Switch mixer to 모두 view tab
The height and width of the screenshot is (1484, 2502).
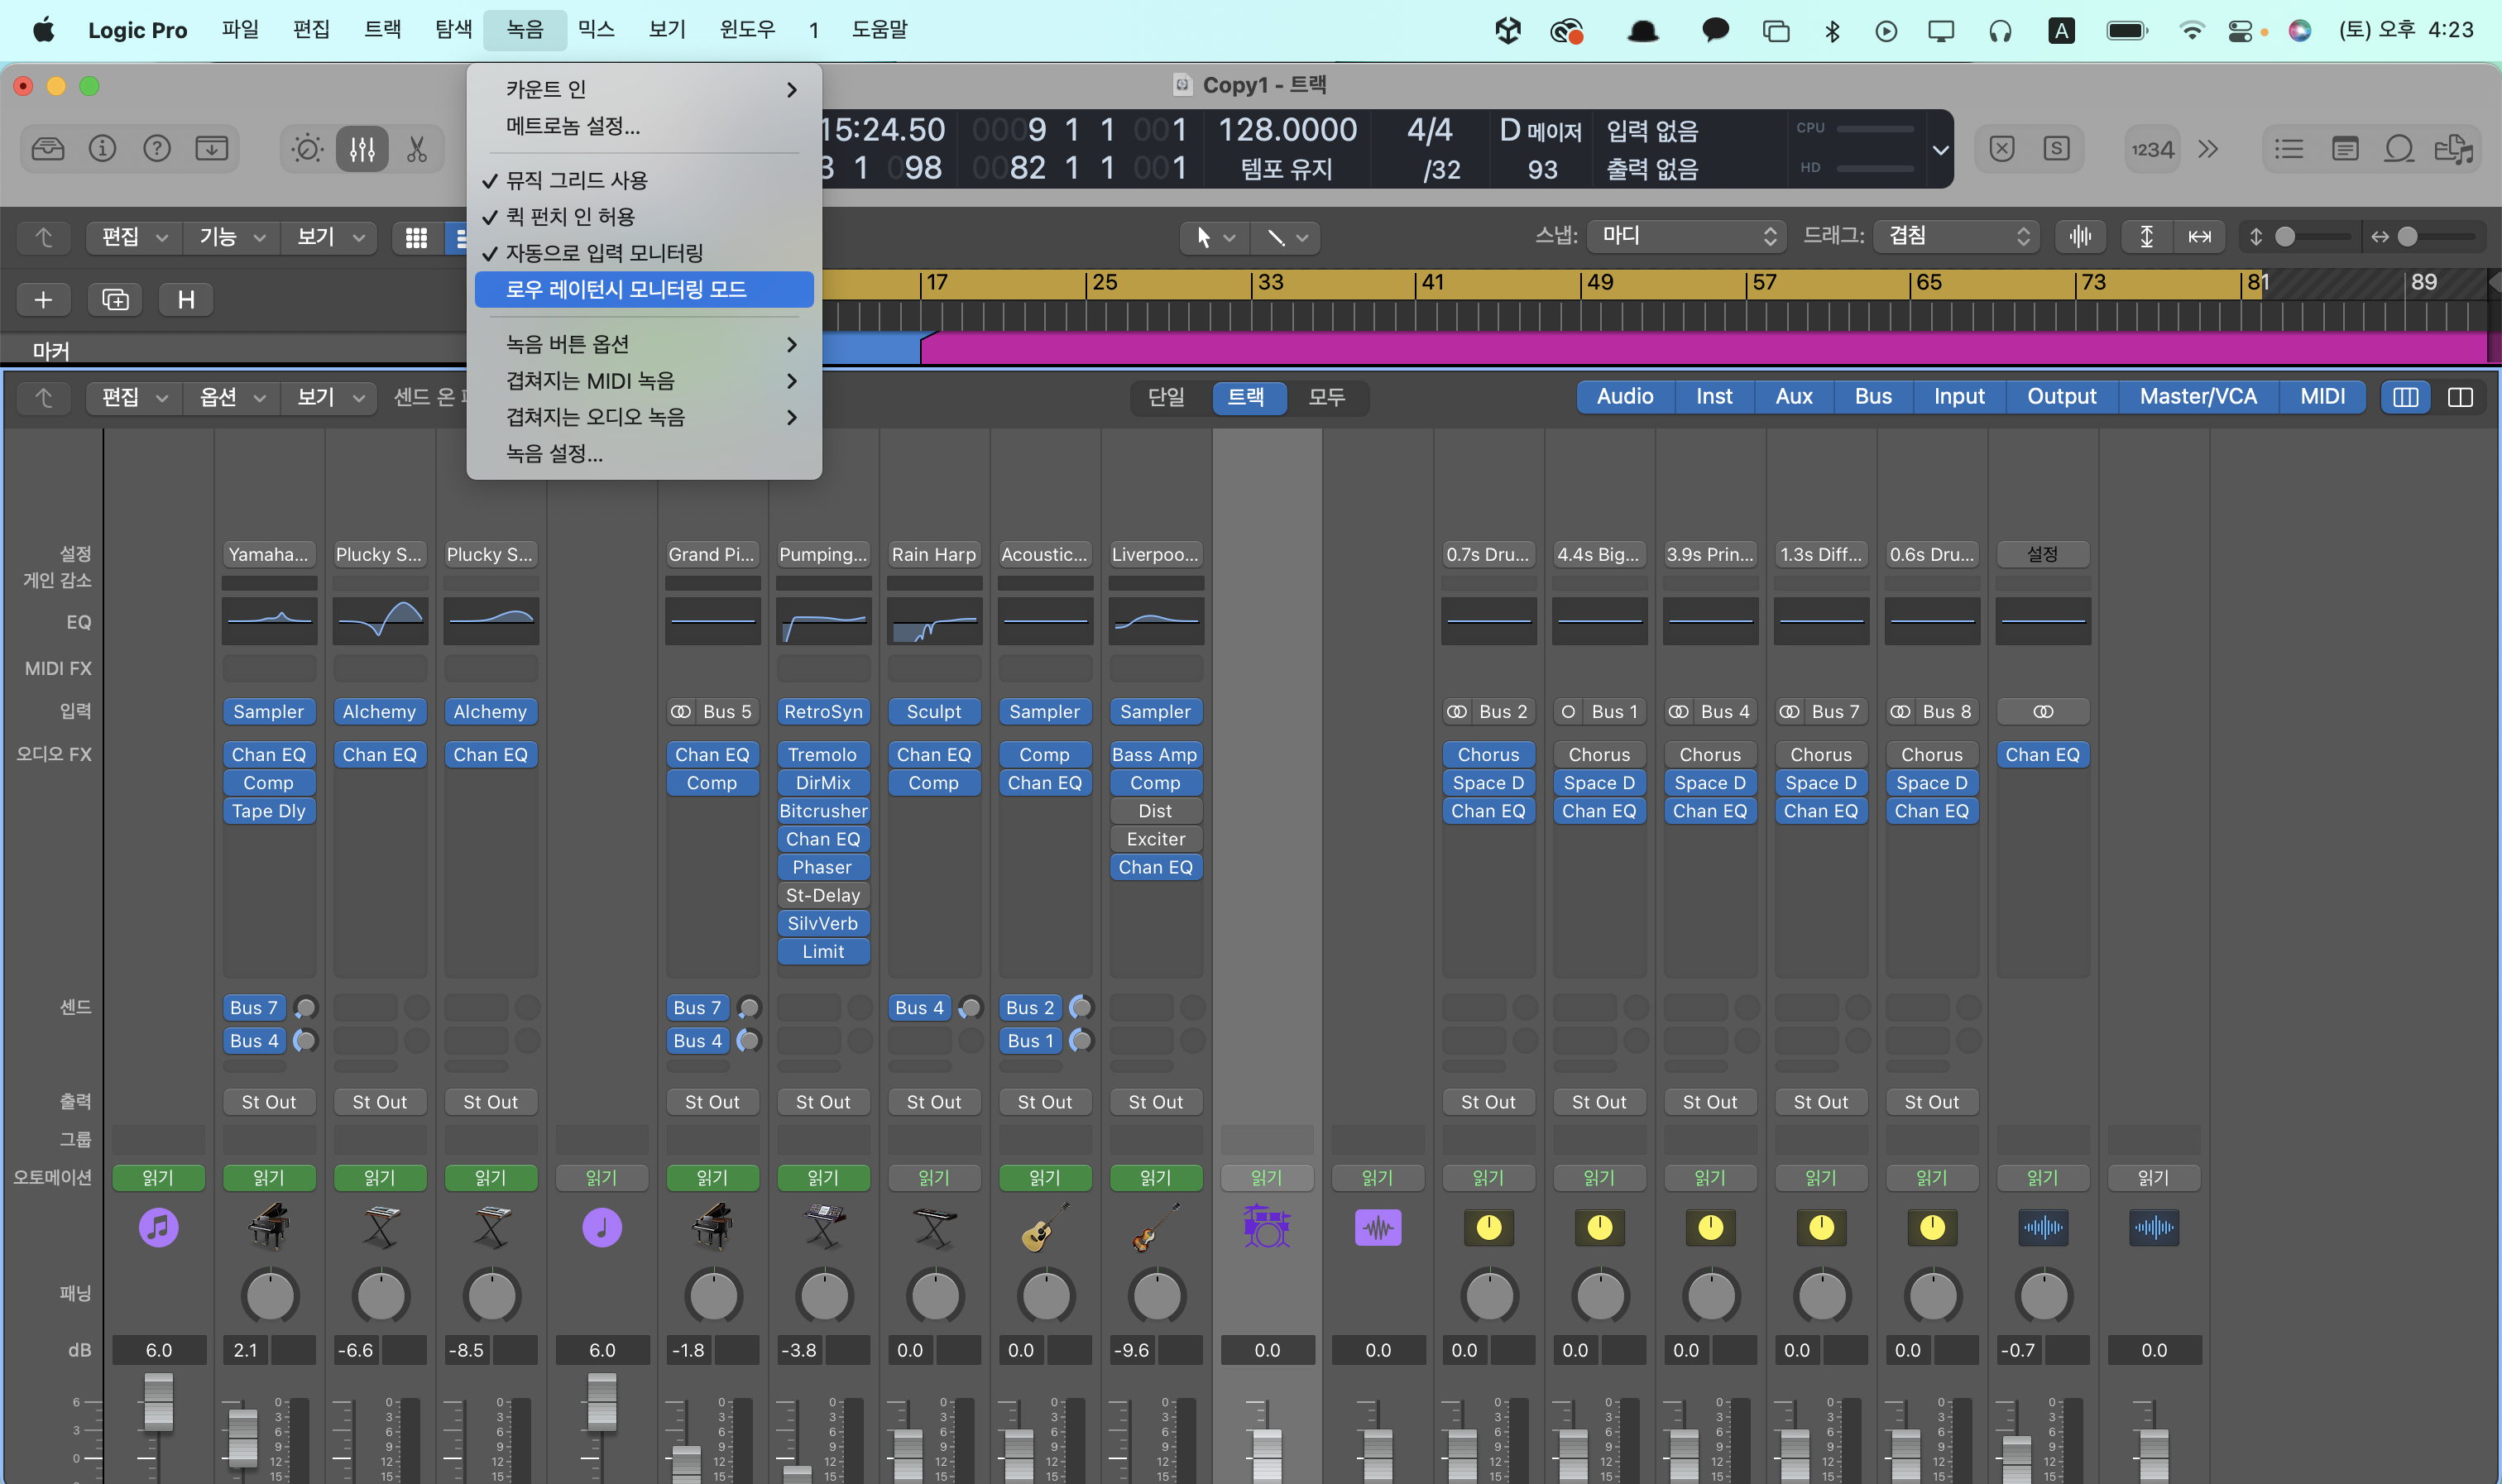1326,397
